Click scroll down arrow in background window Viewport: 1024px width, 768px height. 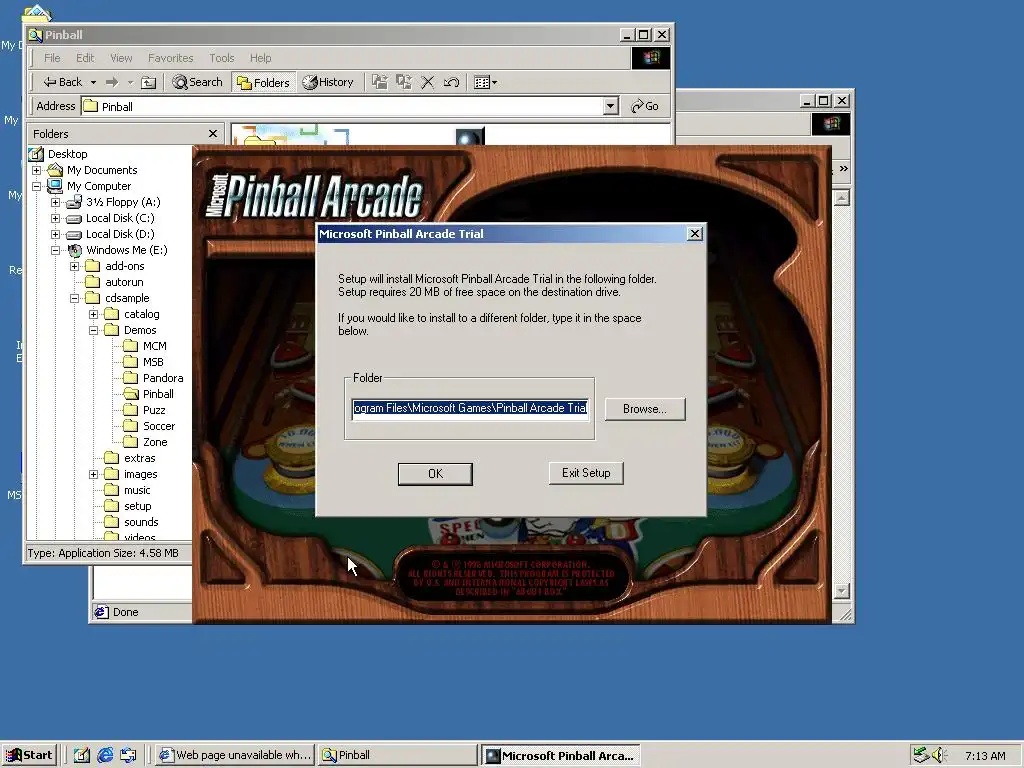(x=842, y=590)
